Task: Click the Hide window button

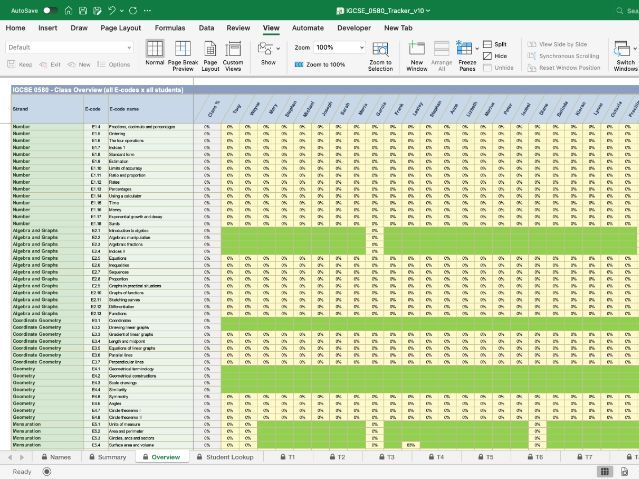Action: click(495, 56)
